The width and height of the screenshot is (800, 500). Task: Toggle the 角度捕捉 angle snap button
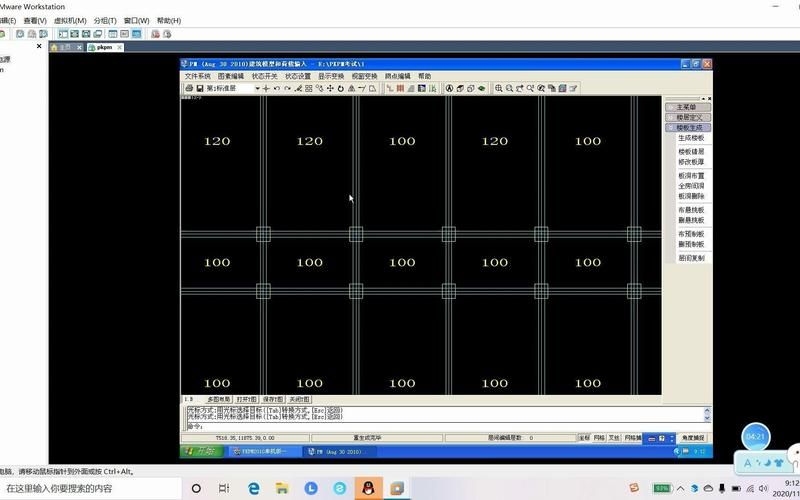(693, 438)
